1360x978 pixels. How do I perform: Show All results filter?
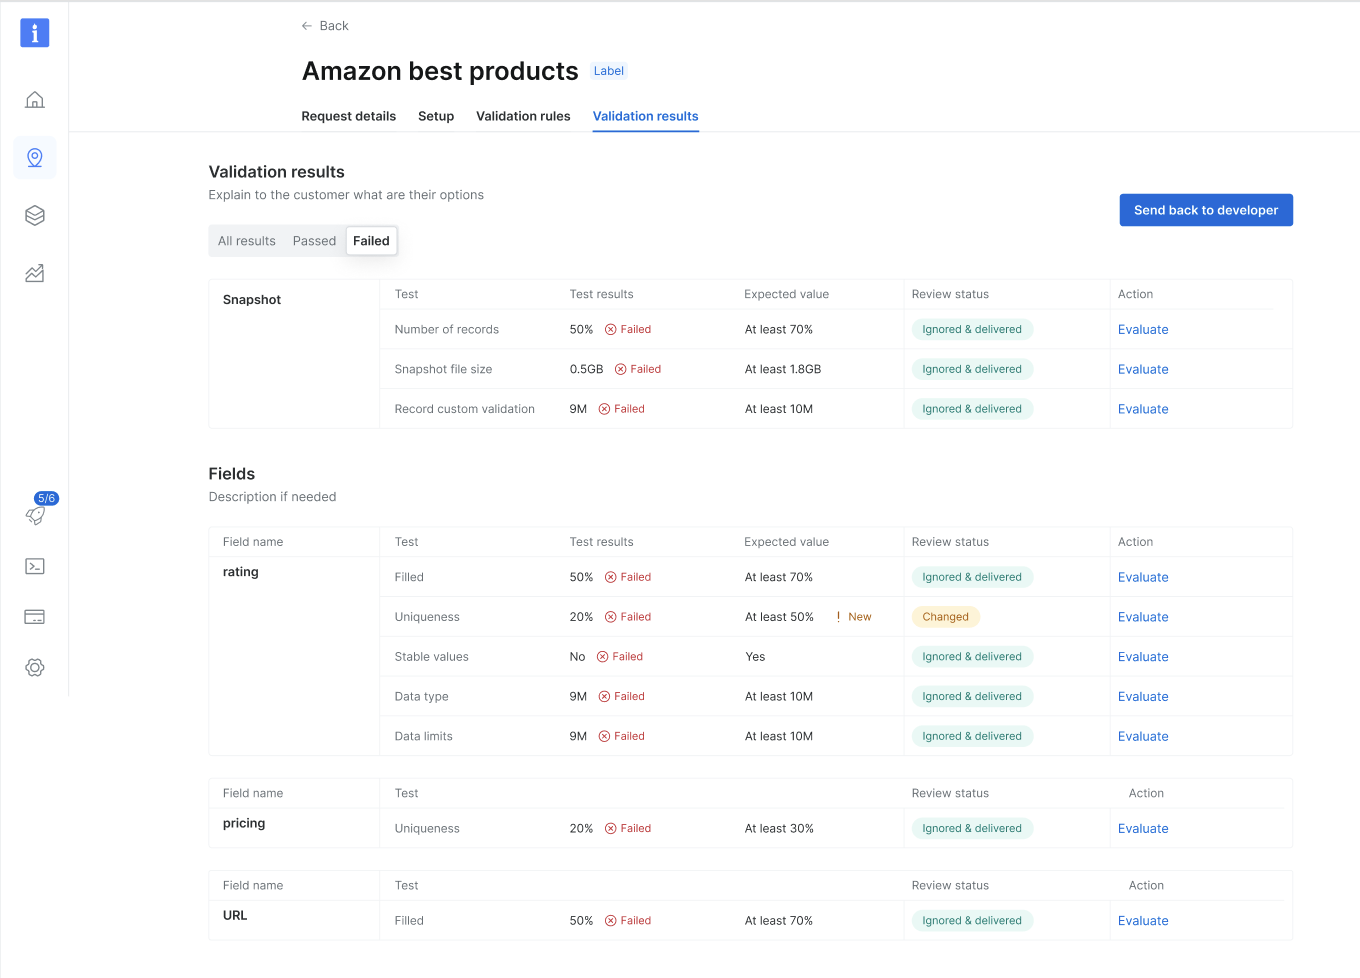point(247,241)
